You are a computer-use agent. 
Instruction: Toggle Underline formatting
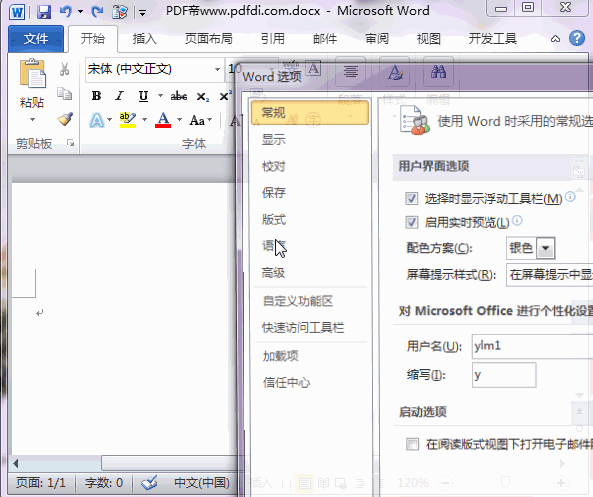(143, 96)
